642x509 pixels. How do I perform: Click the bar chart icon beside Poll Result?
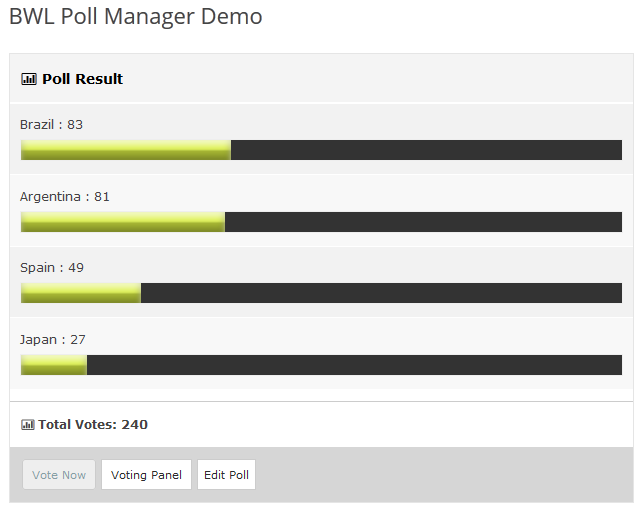[29, 79]
